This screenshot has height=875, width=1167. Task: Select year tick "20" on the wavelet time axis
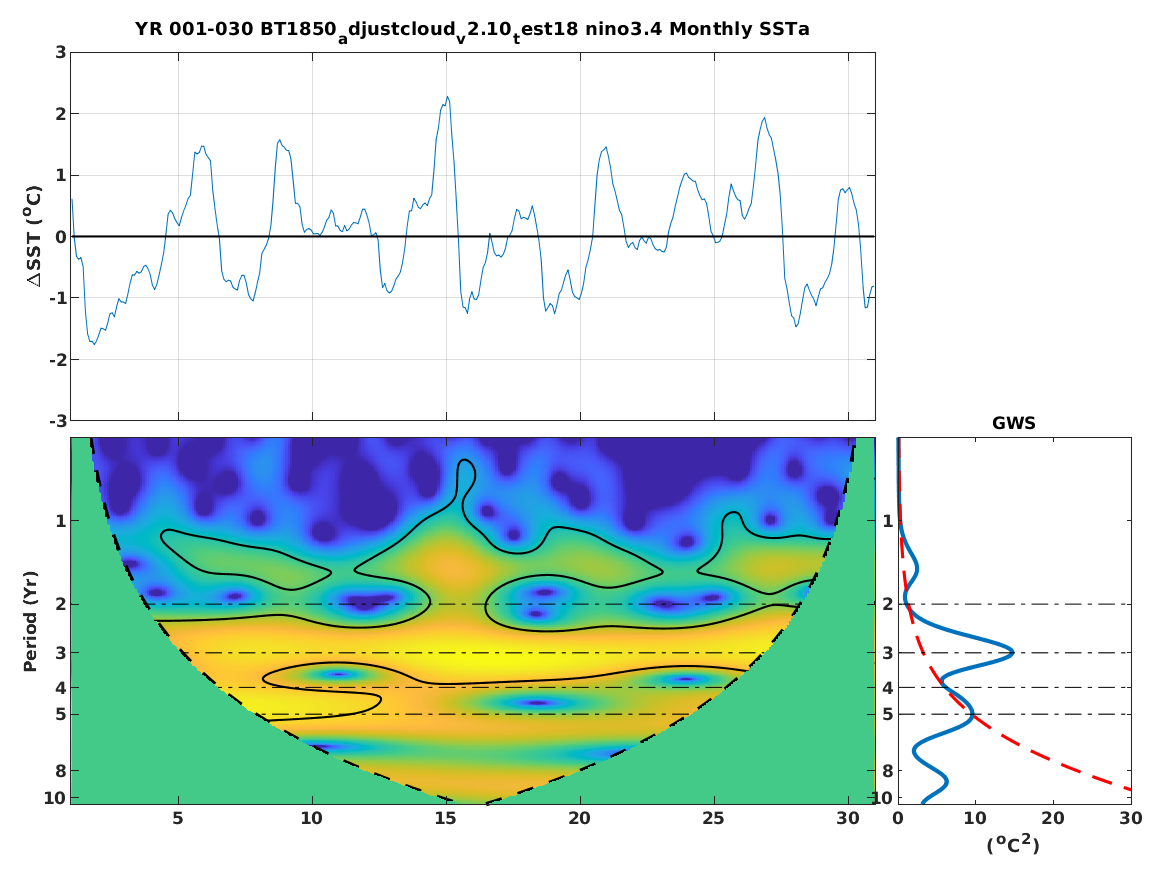pyautogui.click(x=580, y=818)
